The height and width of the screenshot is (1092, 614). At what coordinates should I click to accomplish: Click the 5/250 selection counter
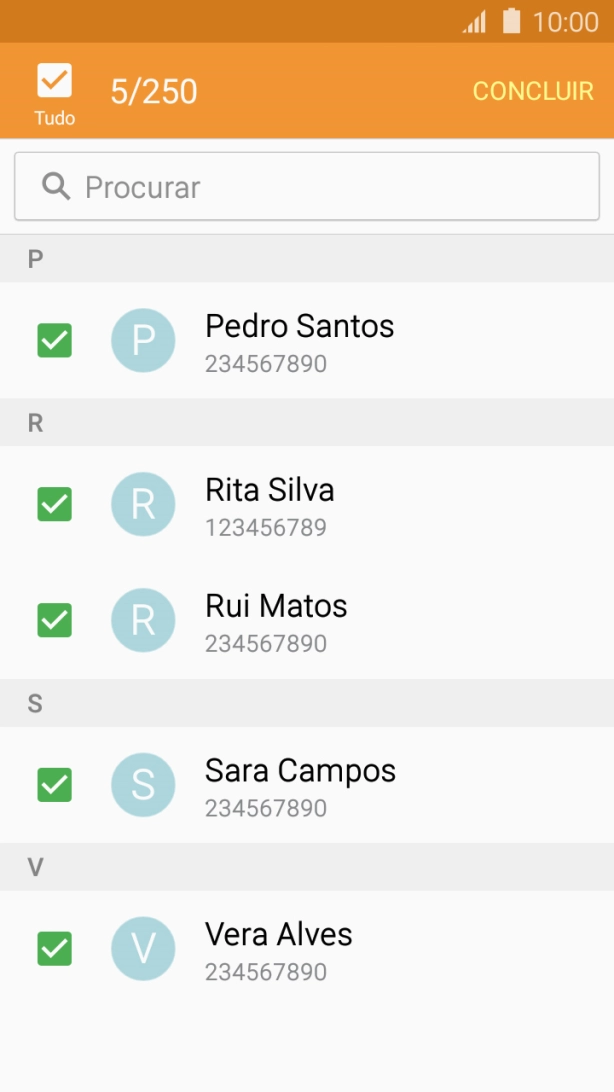155,91
